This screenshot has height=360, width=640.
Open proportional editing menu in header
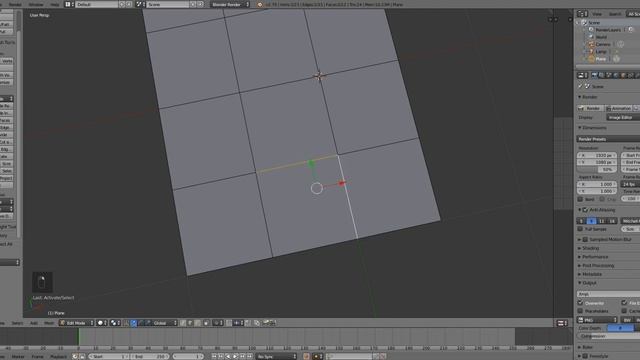(x=218, y=323)
